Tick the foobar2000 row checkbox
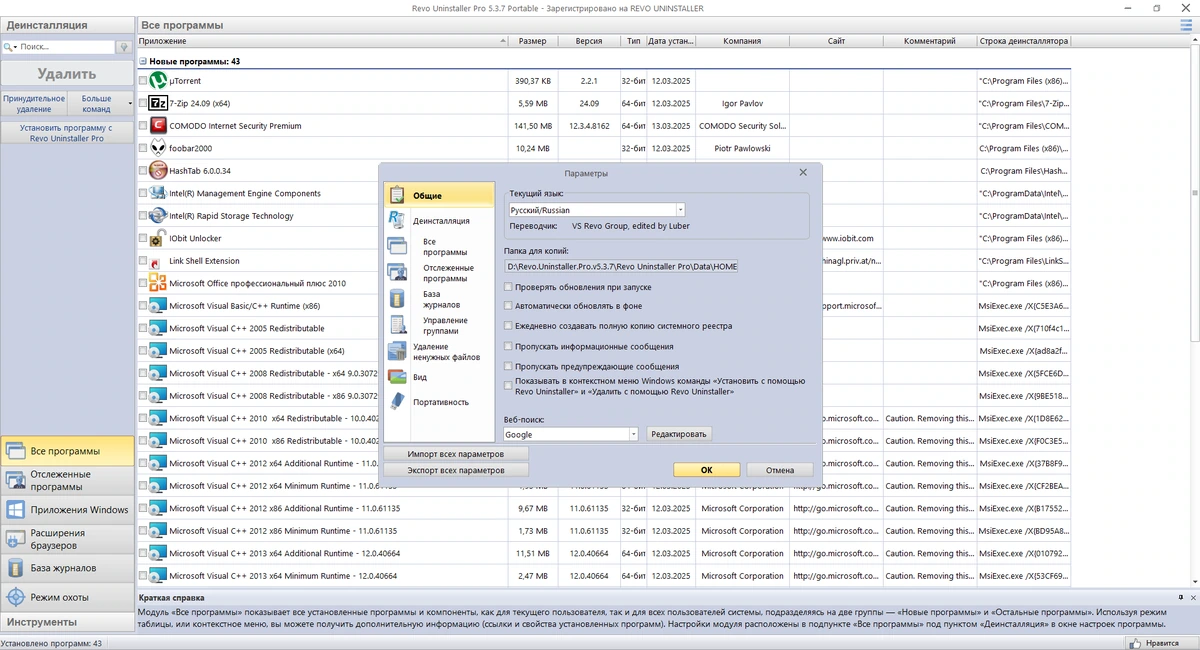This screenshot has width=1200, height=650. [143, 149]
